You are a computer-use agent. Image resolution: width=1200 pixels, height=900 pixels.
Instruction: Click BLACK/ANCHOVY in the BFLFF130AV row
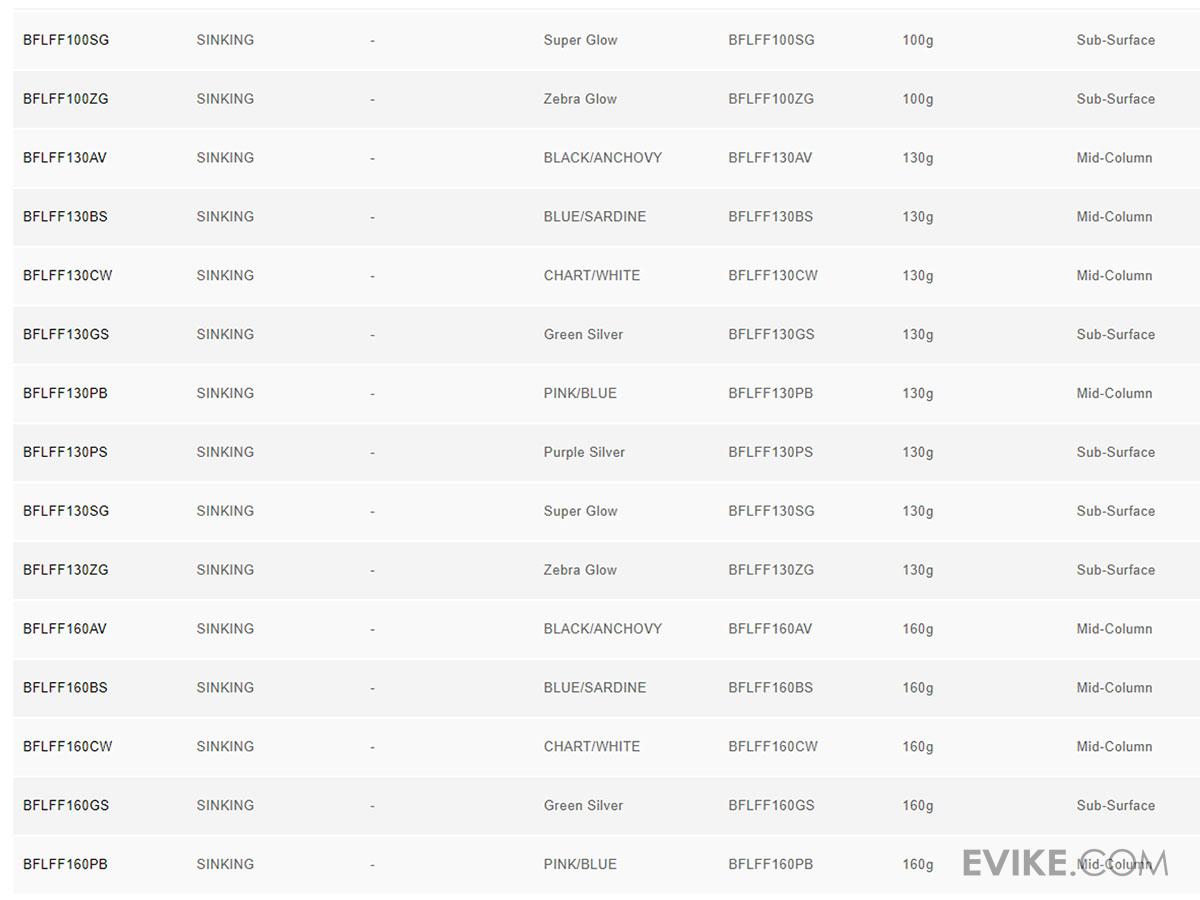(602, 158)
